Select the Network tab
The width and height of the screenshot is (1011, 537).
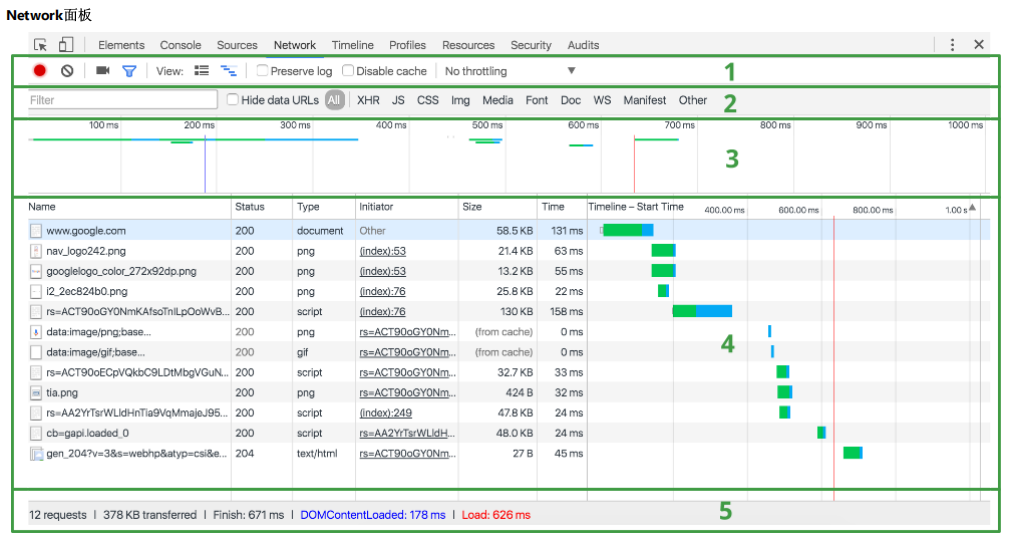[295, 45]
